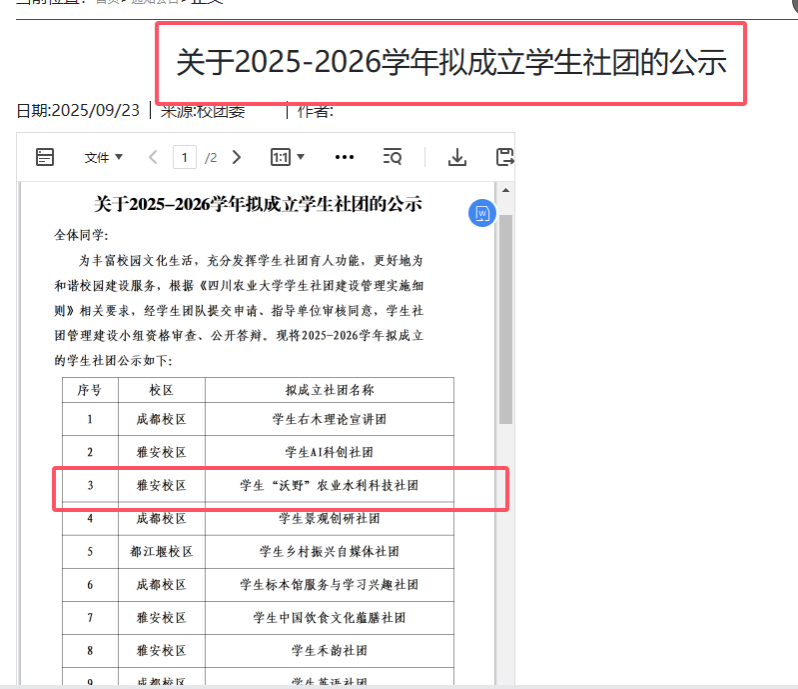Click the blue Word convert floating button
Screen dimensions: 798x689
[x=482, y=213]
